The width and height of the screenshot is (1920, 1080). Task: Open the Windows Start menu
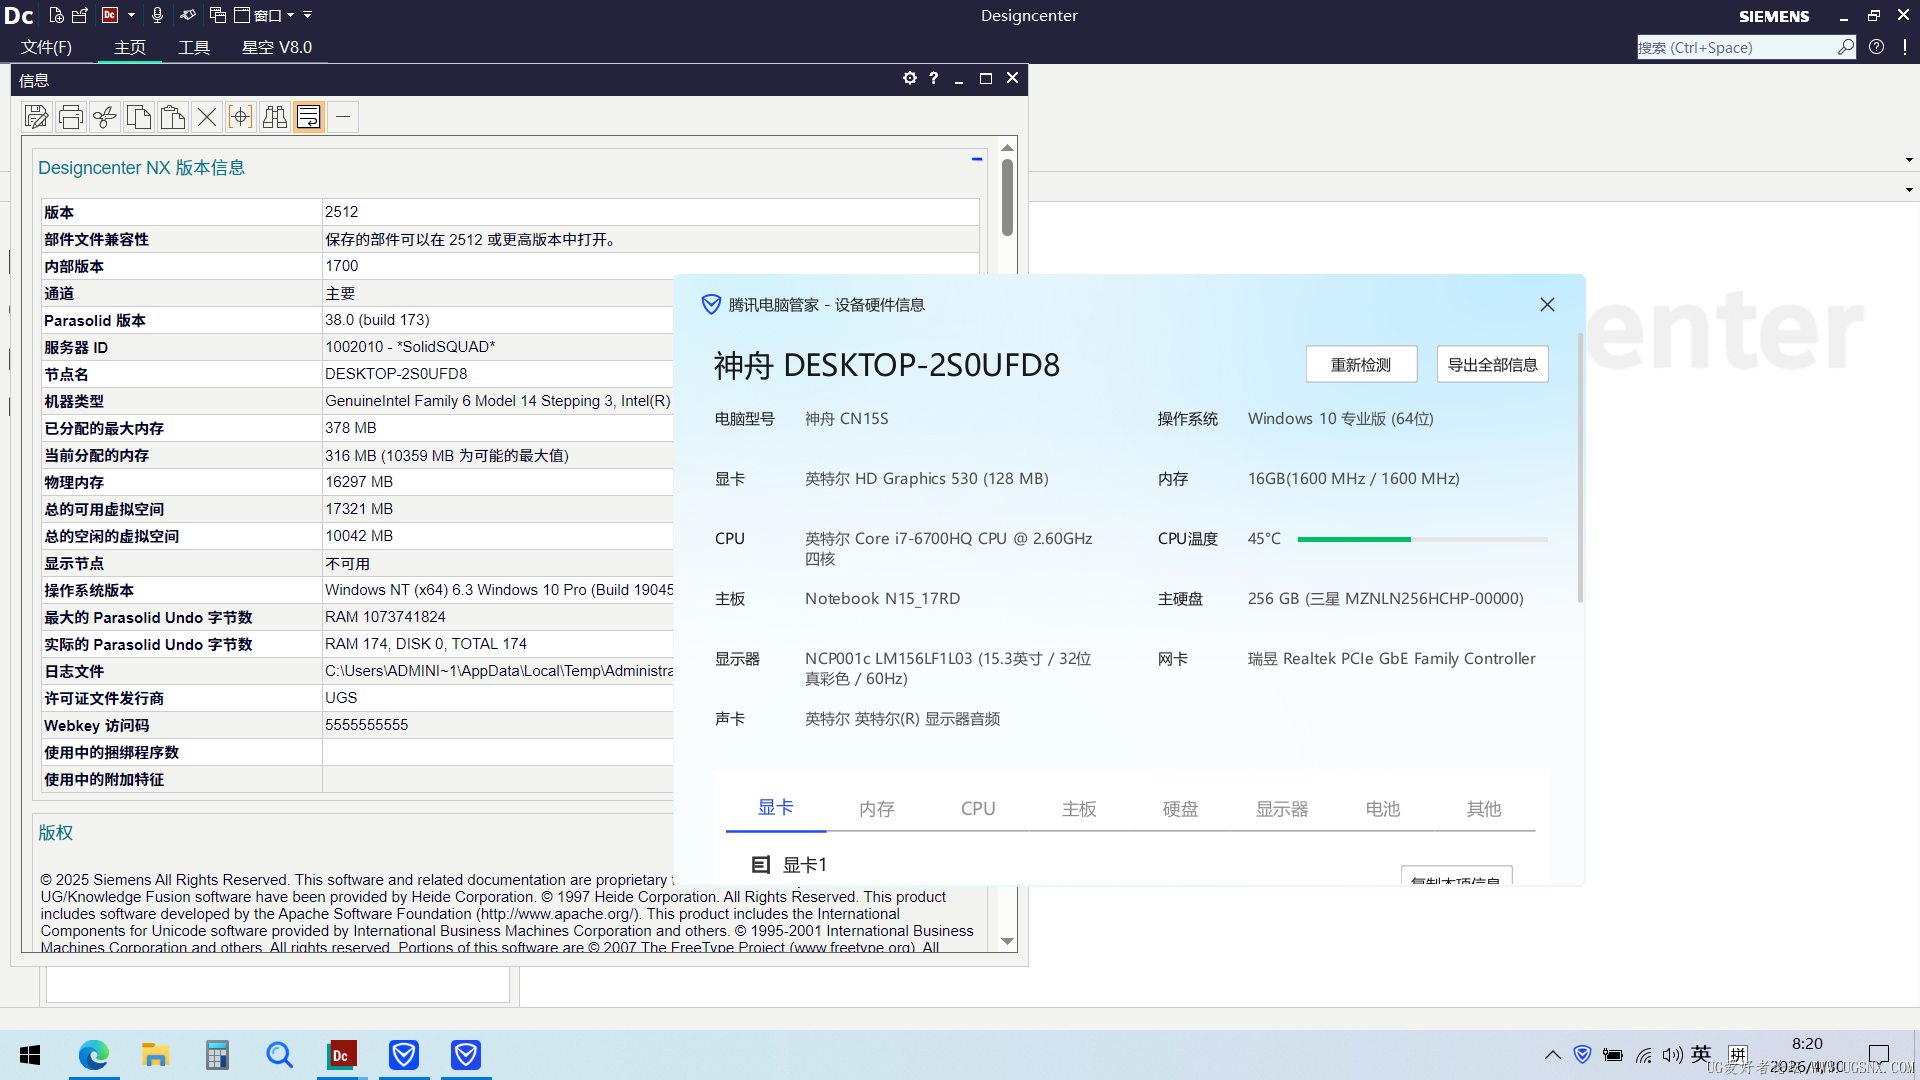coord(30,1055)
